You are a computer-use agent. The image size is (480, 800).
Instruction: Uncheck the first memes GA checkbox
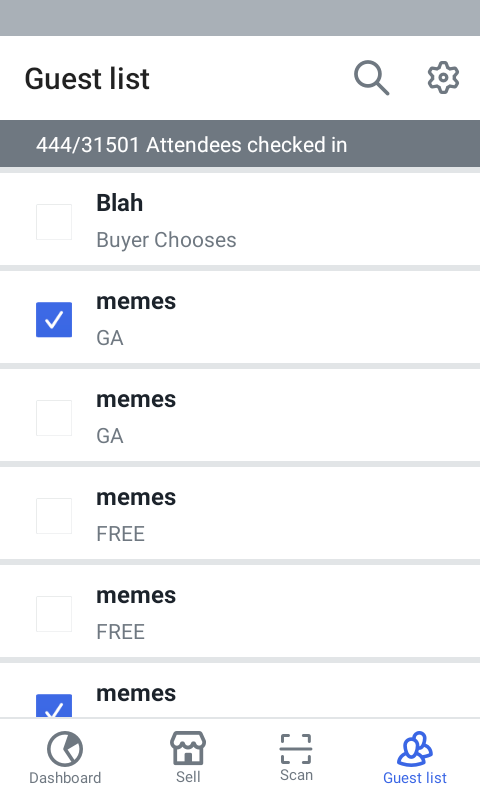(54, 320)
